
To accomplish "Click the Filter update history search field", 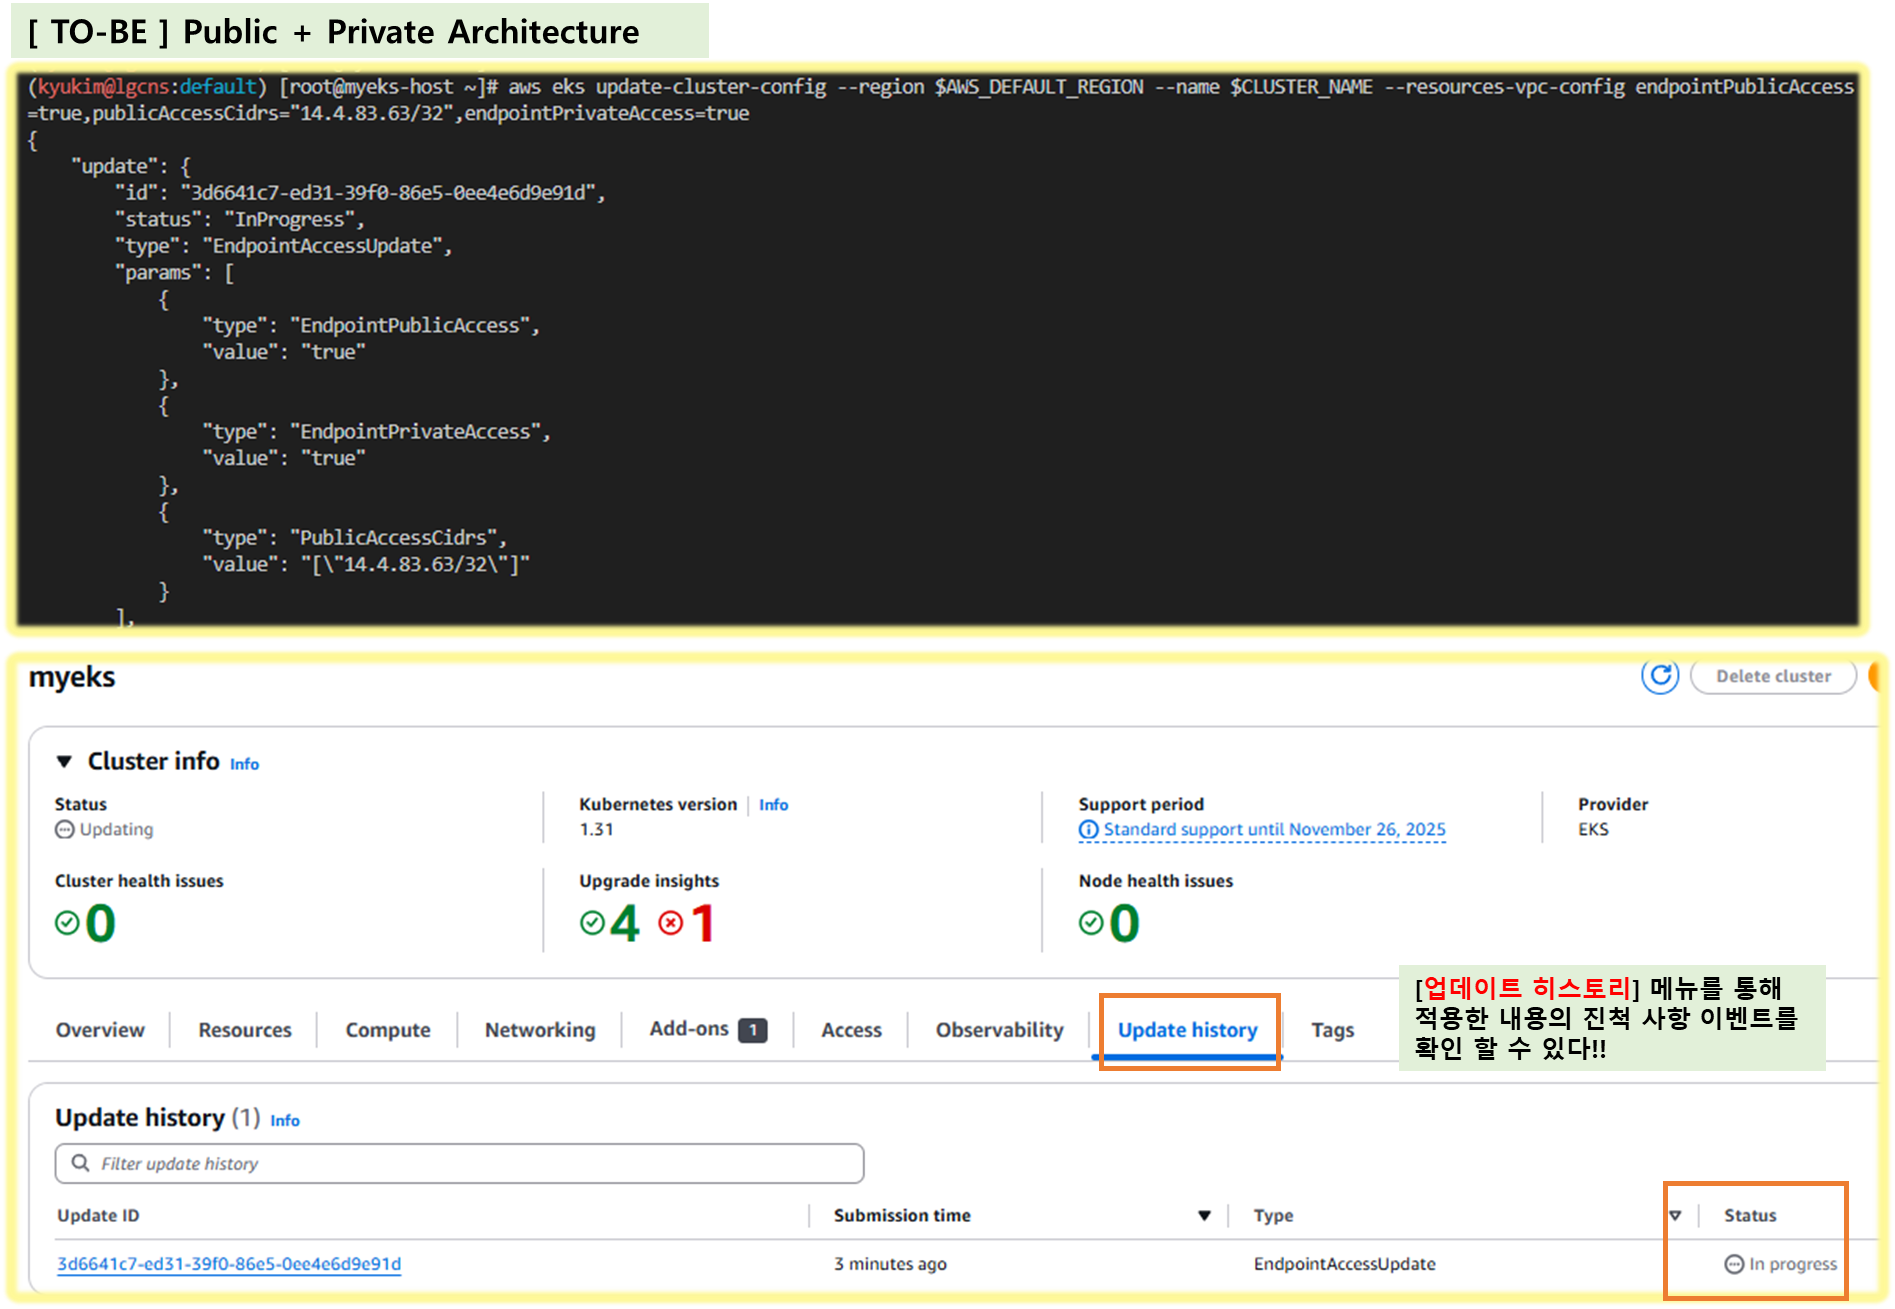I will coord(460,1164).
